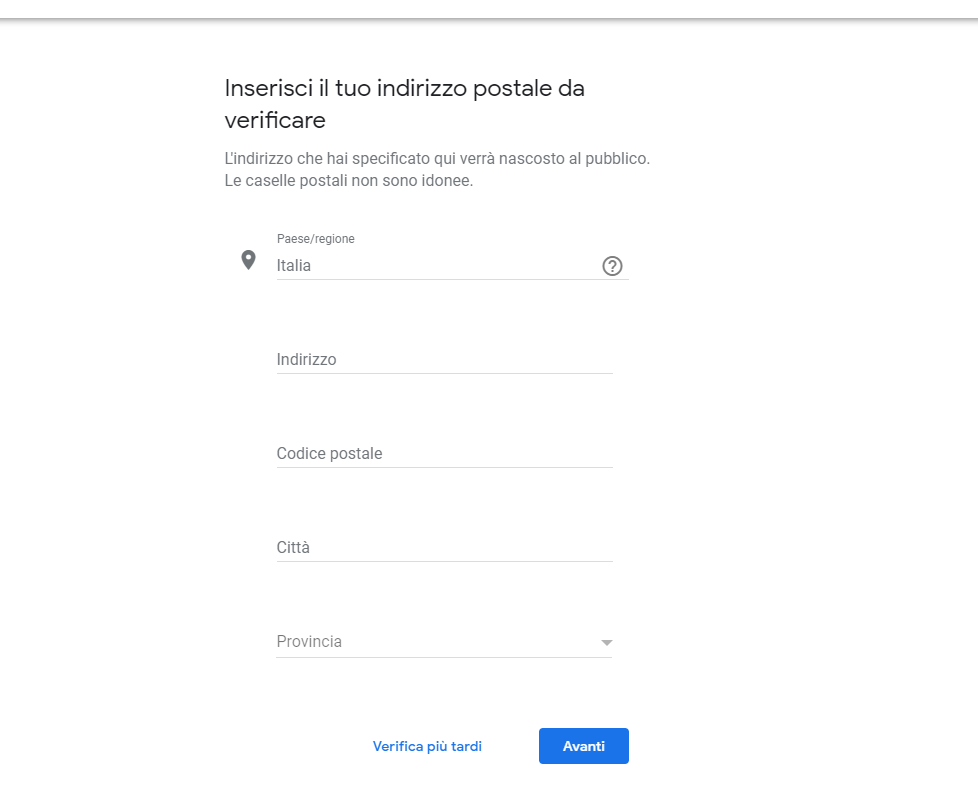Choose the Verifica più tardi link
The width and height of the screenshot is (978, 800).
pyautogui.click(x=427, y=746)
